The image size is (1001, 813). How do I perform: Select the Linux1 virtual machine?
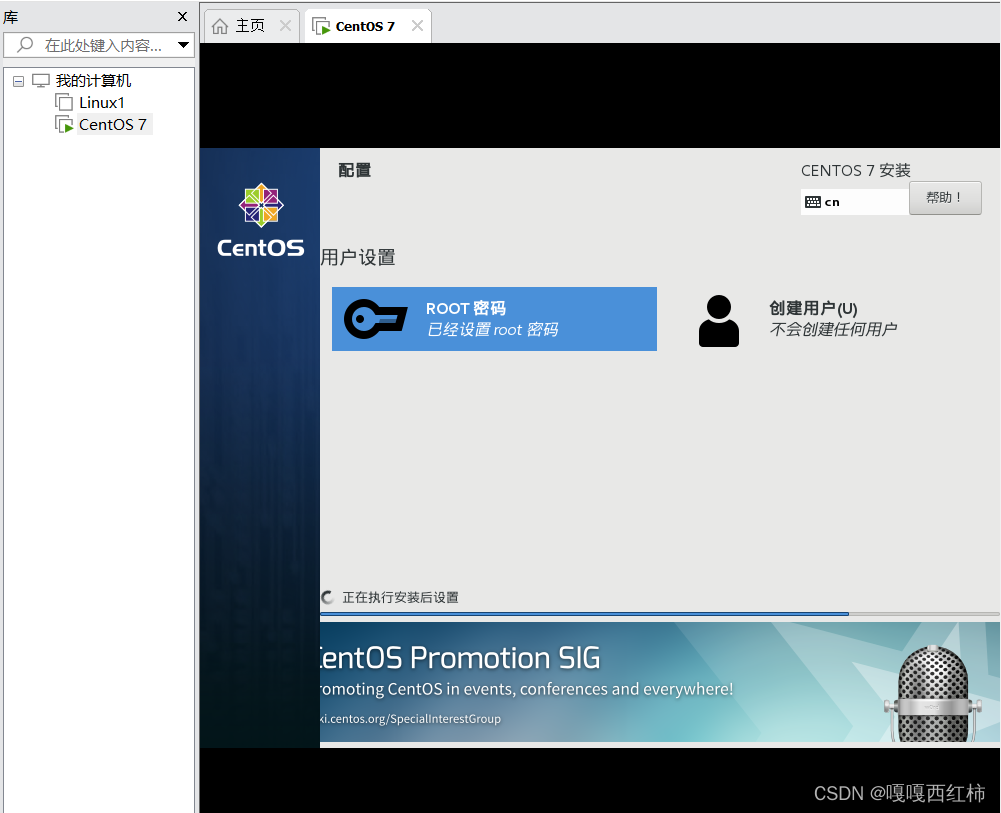102,103
